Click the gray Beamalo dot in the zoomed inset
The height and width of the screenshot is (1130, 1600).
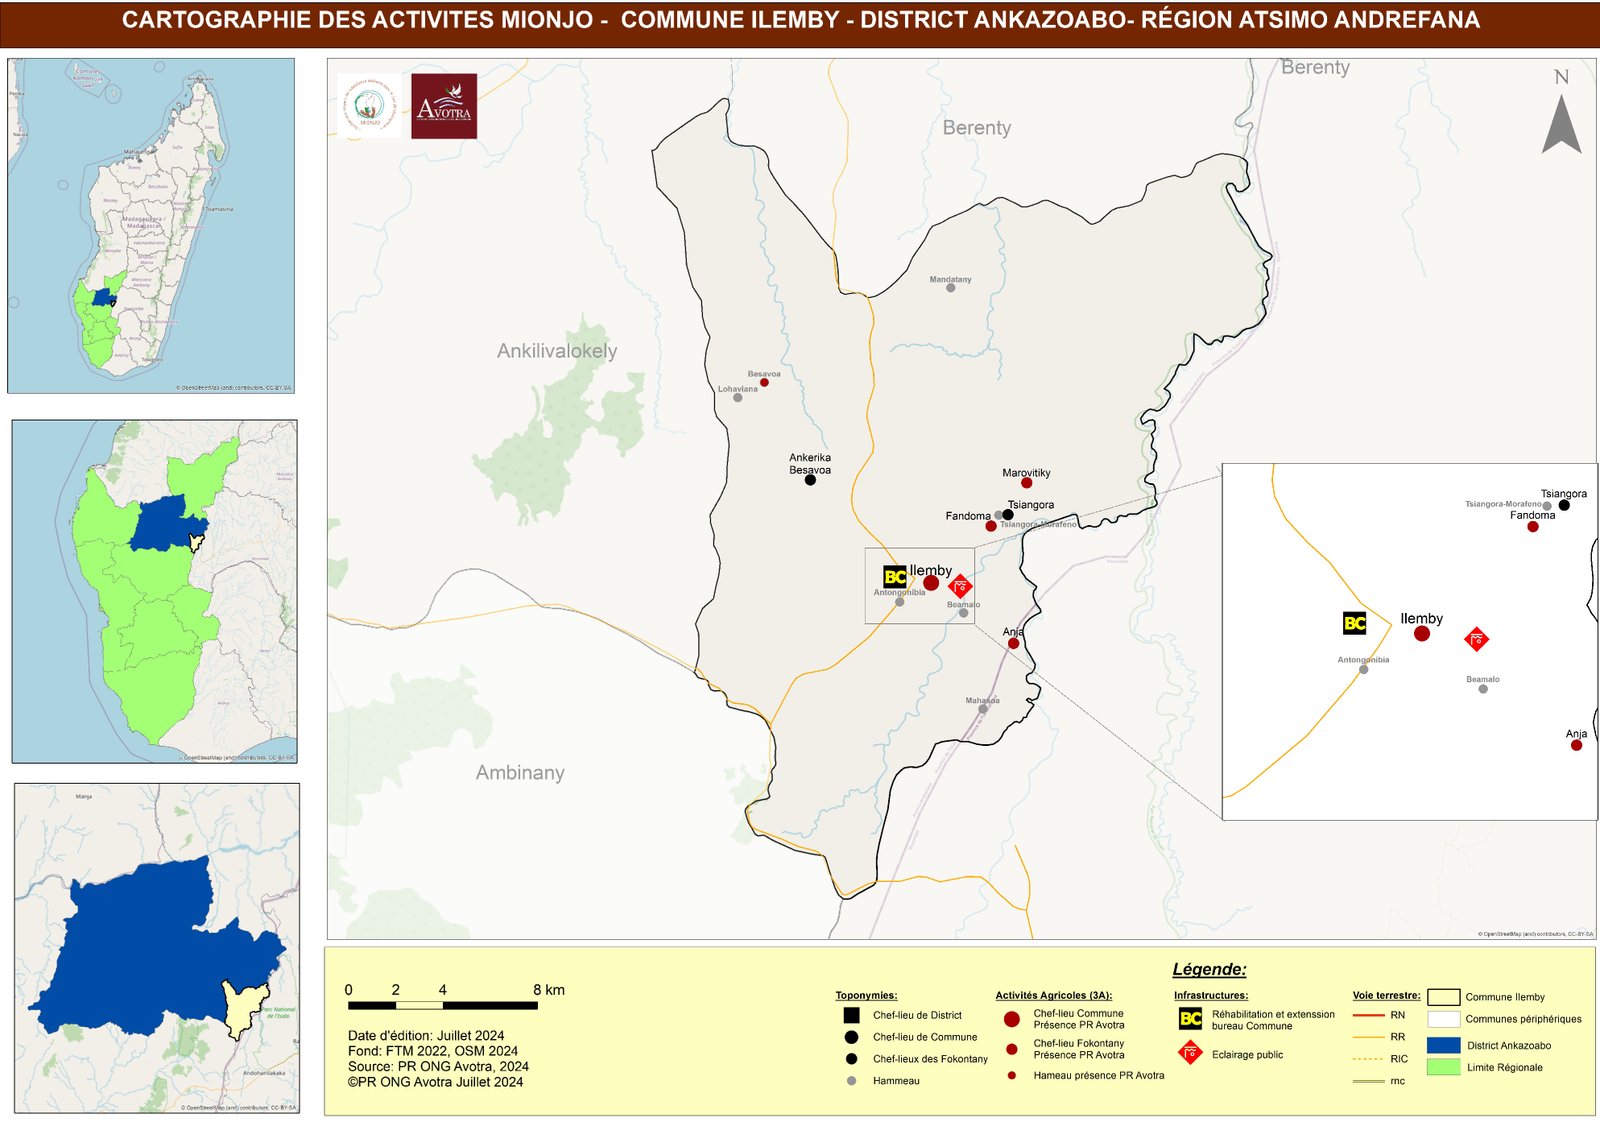pos(1483,689)
